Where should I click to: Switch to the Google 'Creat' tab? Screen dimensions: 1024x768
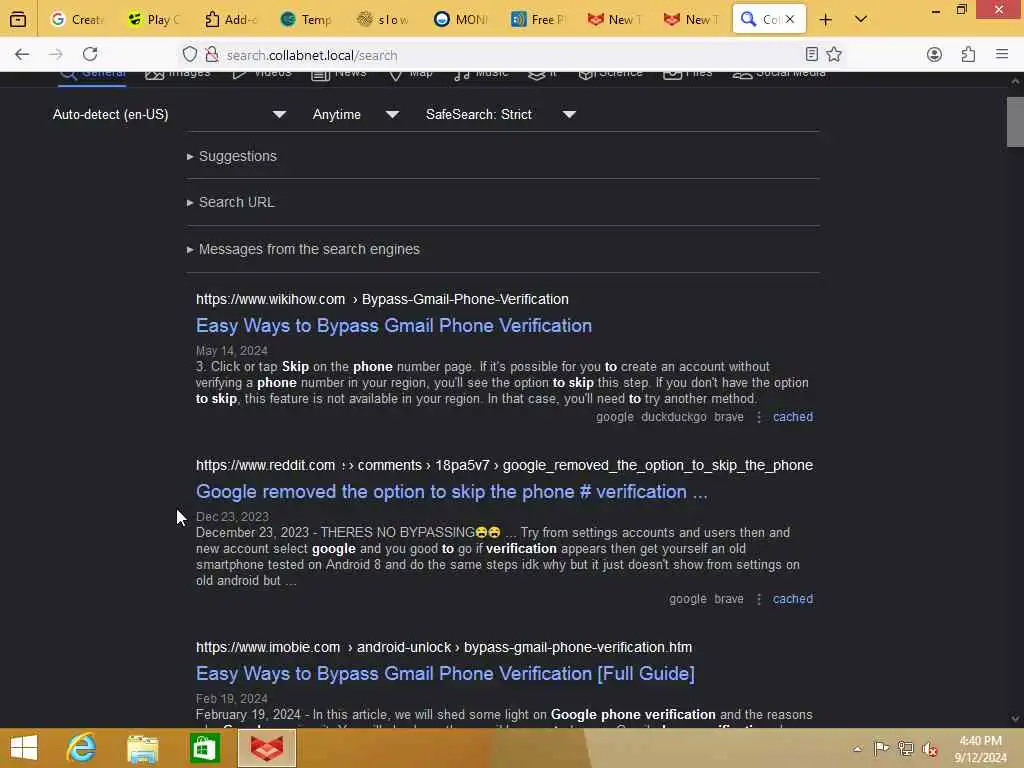(77, 20)
